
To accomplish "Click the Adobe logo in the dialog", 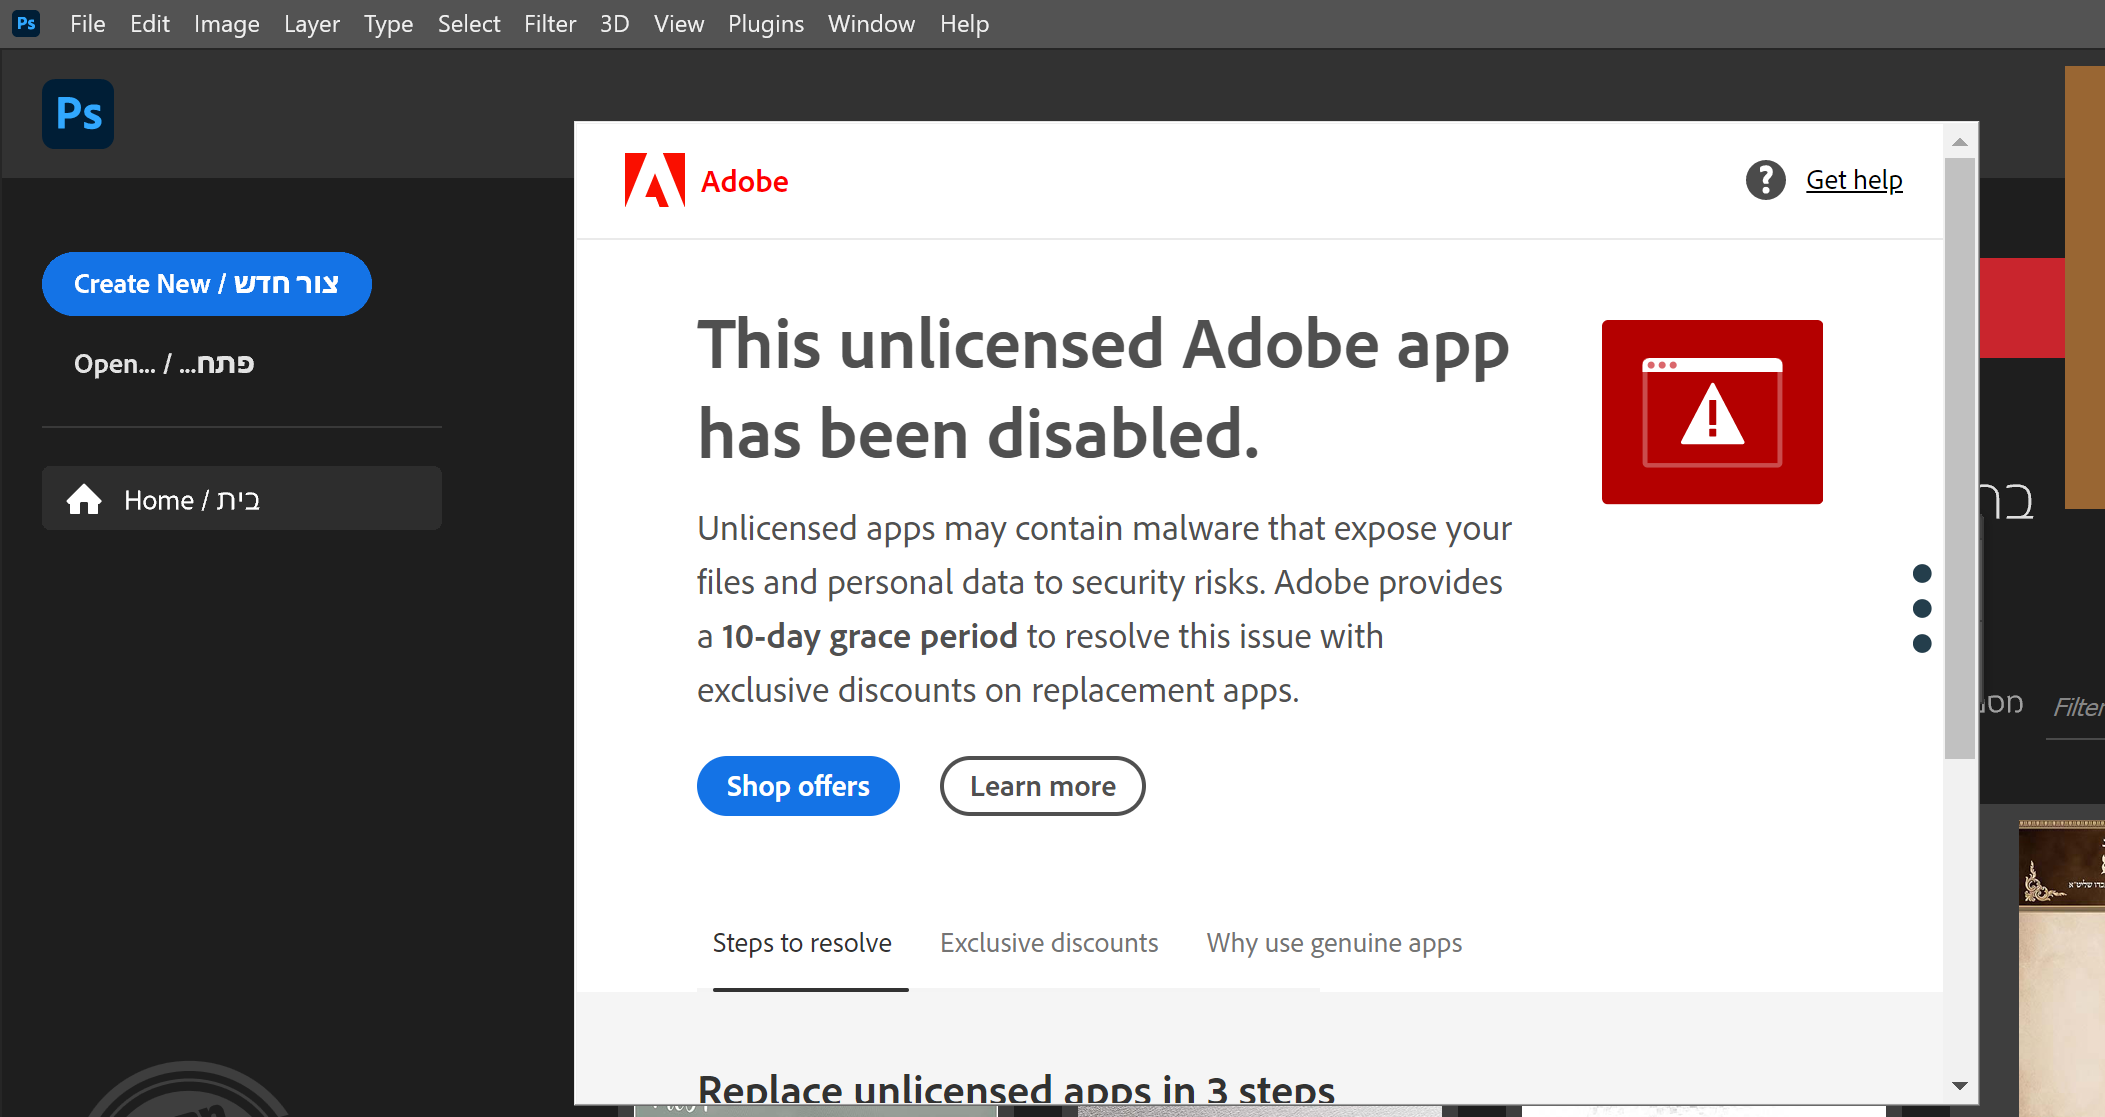I will pos(706,180).
